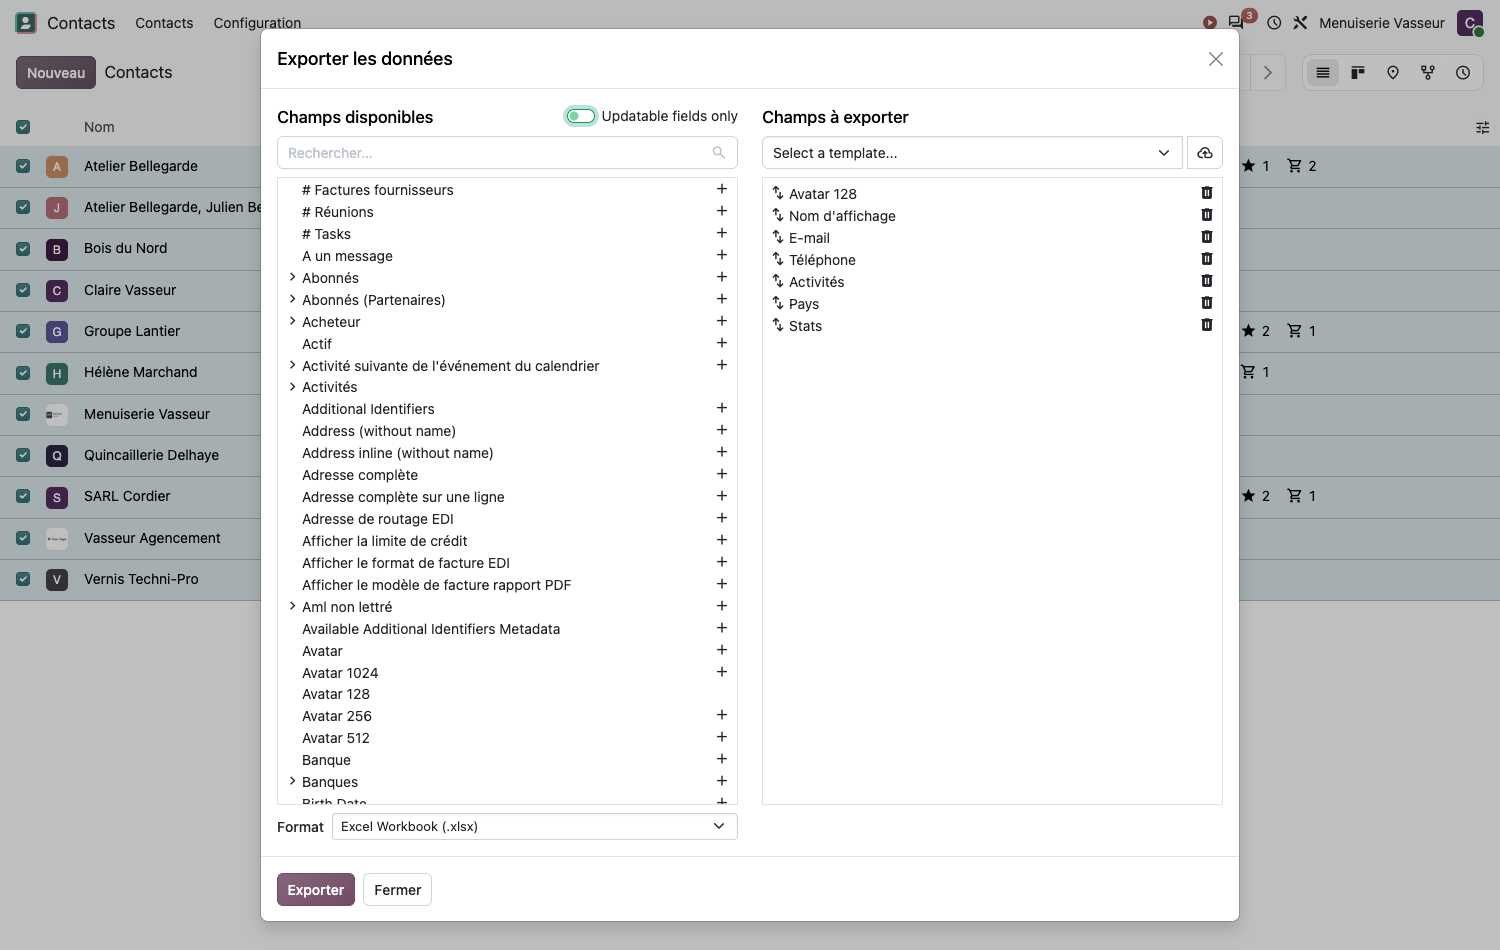Image resolution: width=1500 pixels, height=950 pixels.
Task: Click the Fermer button
Action: [398, 890]
